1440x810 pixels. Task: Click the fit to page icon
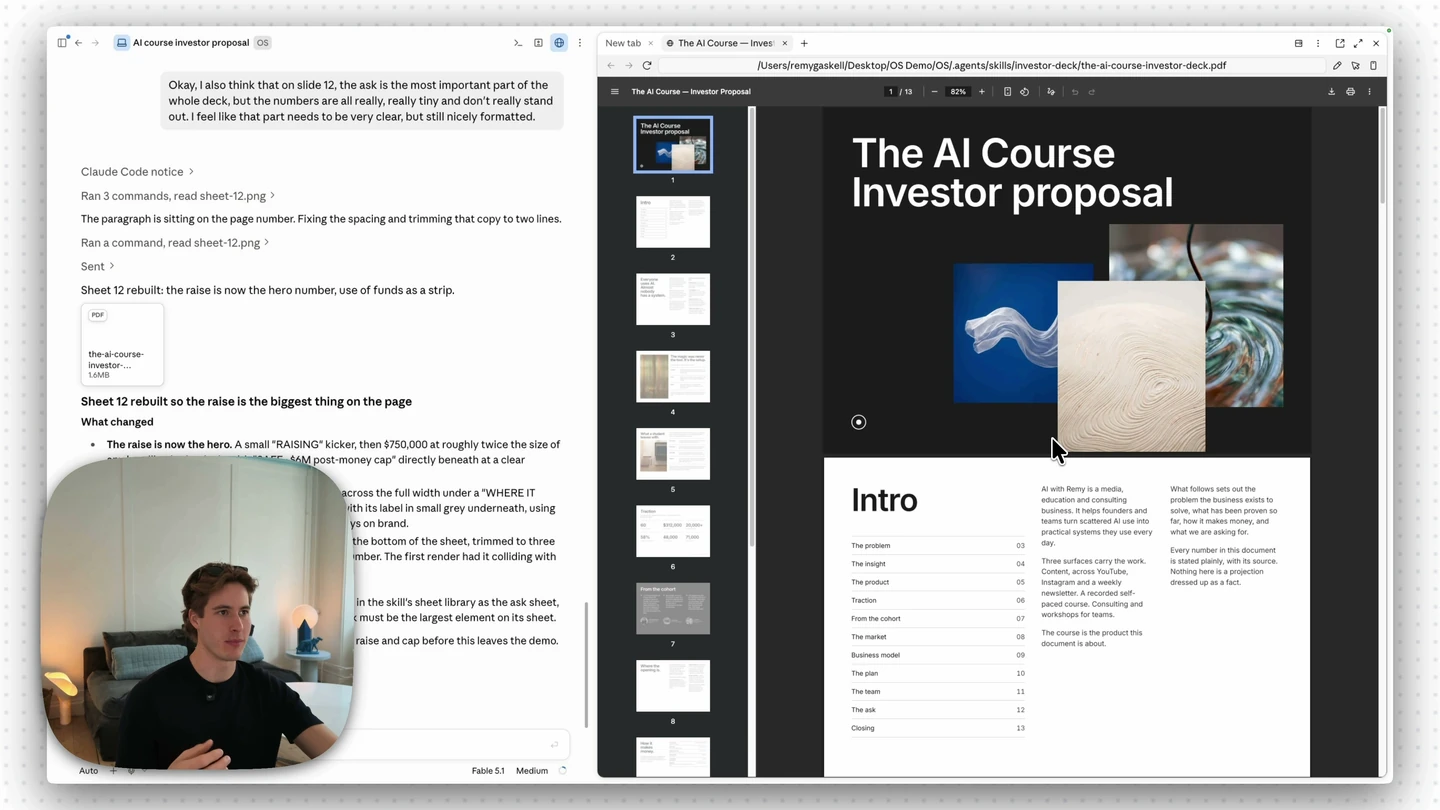click(x=1007, y=92)
